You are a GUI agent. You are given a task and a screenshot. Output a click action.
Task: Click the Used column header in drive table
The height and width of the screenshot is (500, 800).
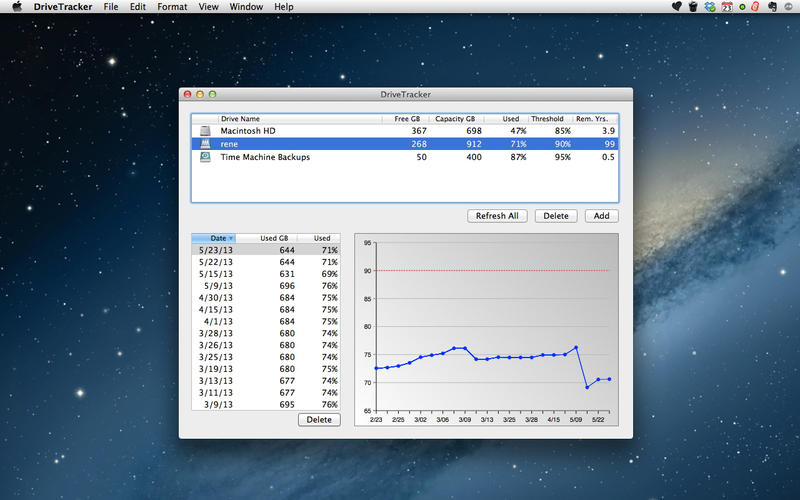click(506, 119)
